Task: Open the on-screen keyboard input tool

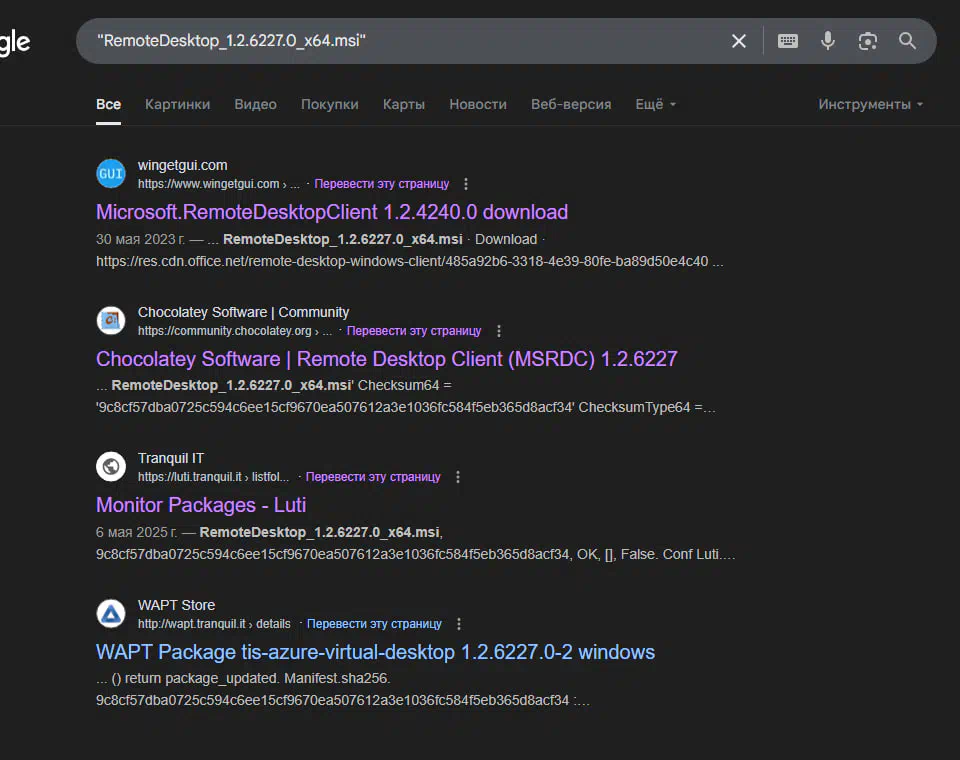Action: (x=787, y=41)
